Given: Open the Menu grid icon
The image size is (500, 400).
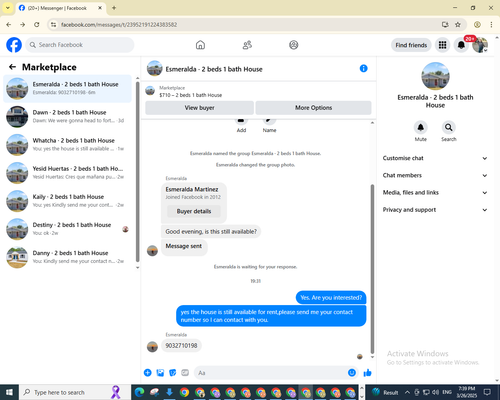Looking at the screenshot, I should click(x=442, y=45).
